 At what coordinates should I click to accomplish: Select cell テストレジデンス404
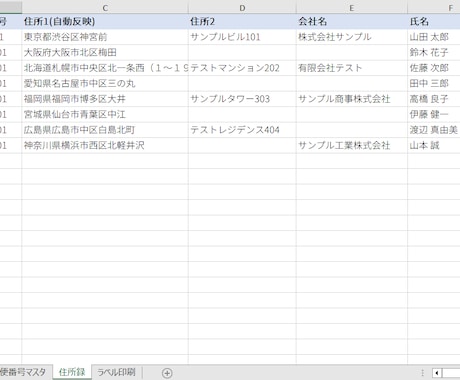pyautogui.click(x=242, y=130)
